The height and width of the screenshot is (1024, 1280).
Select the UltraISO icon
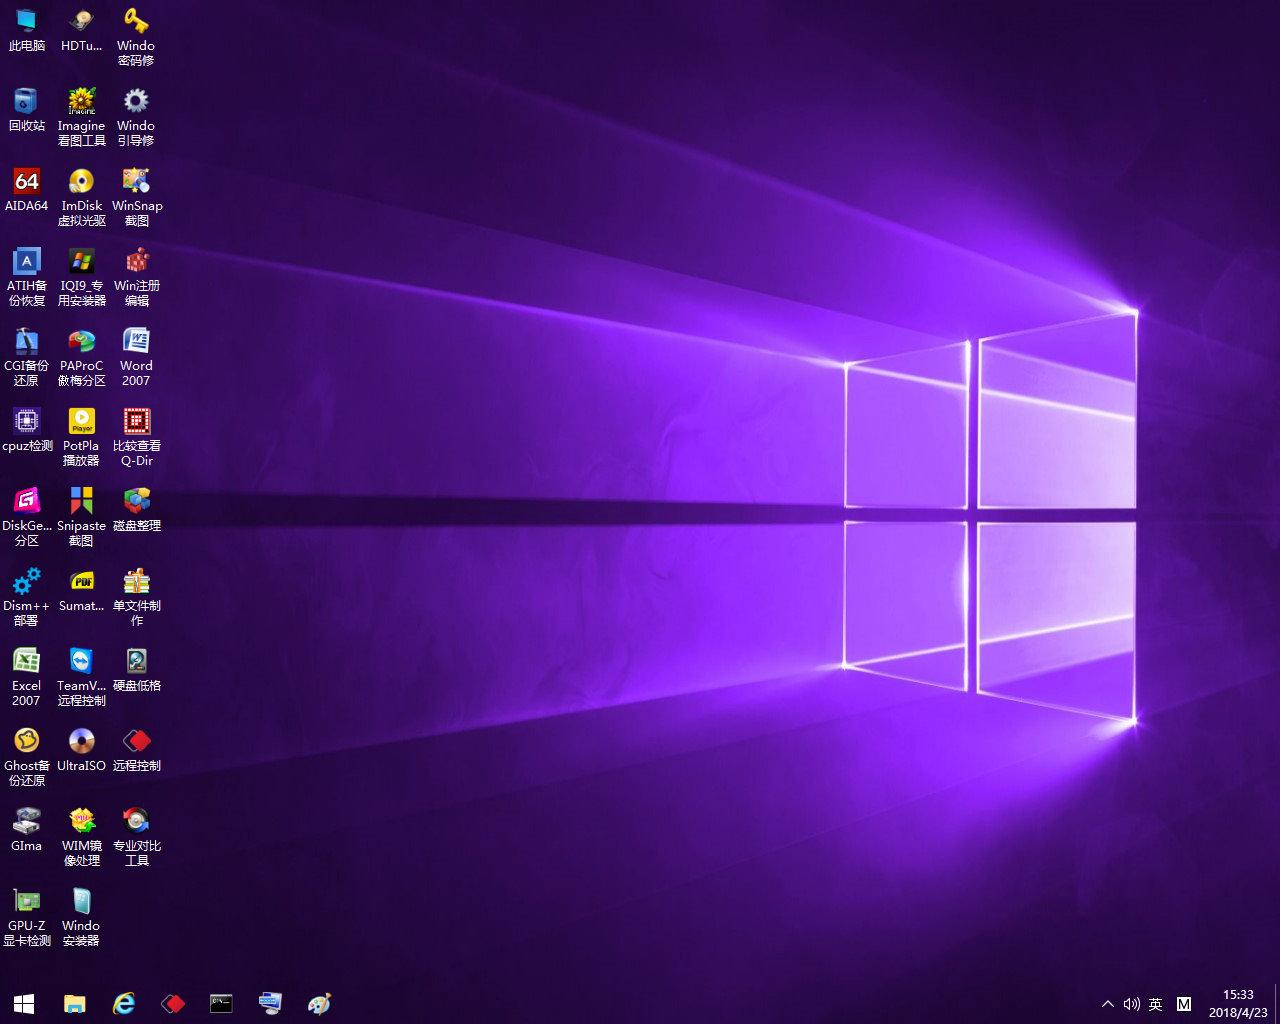pyautogui.click(x=81, y=750)
